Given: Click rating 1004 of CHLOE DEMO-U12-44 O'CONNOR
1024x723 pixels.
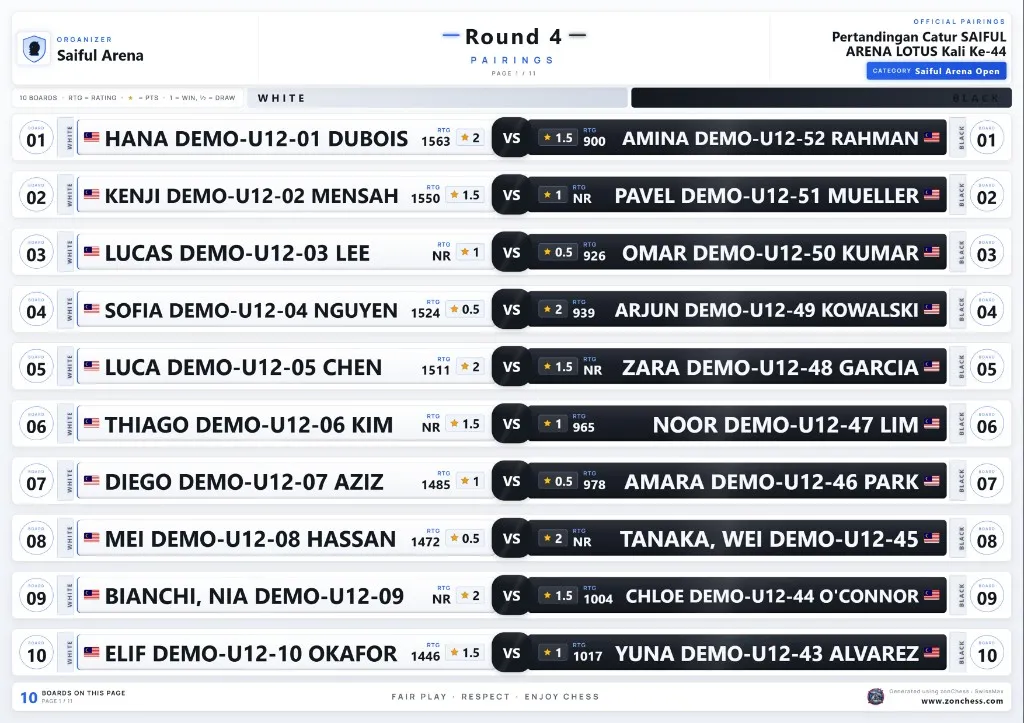Looking at the screenshot, I should [x=598, y=599].
